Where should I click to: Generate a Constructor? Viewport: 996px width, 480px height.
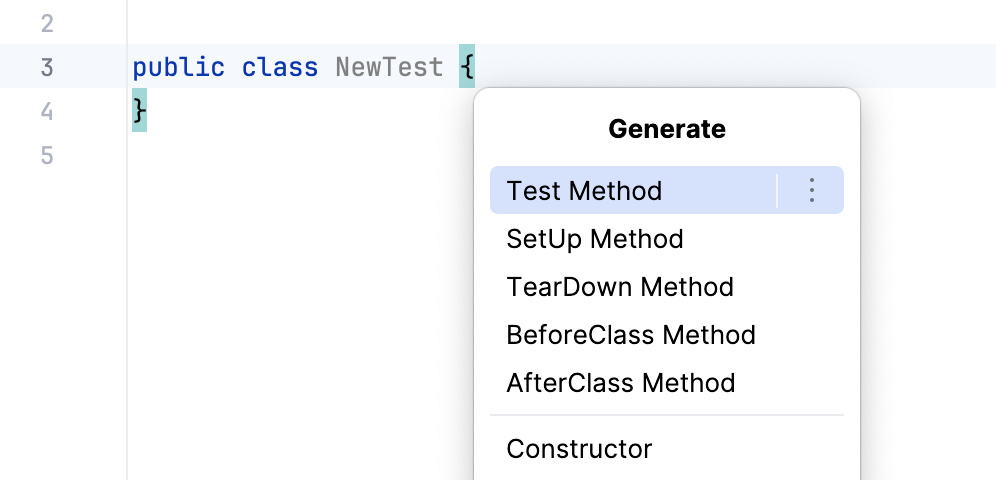pyautogui.click(x=579, y=449)
